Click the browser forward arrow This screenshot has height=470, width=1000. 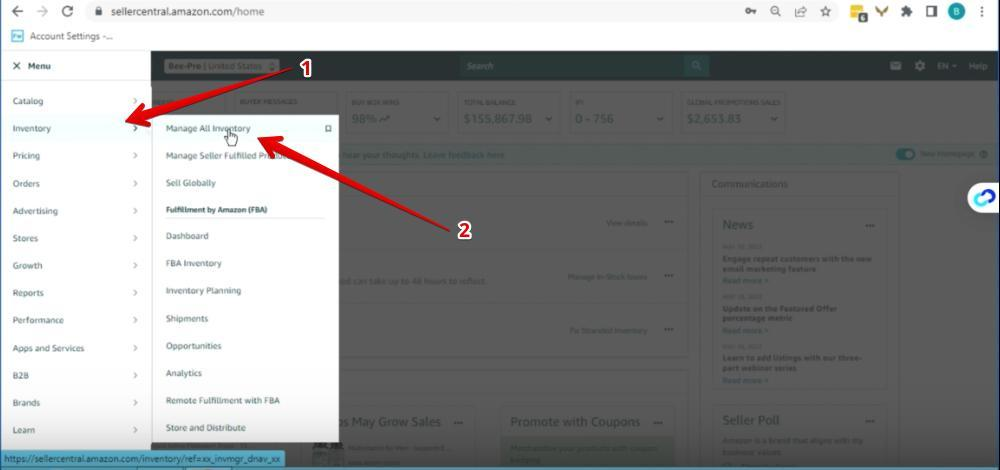tap(42, 11)
